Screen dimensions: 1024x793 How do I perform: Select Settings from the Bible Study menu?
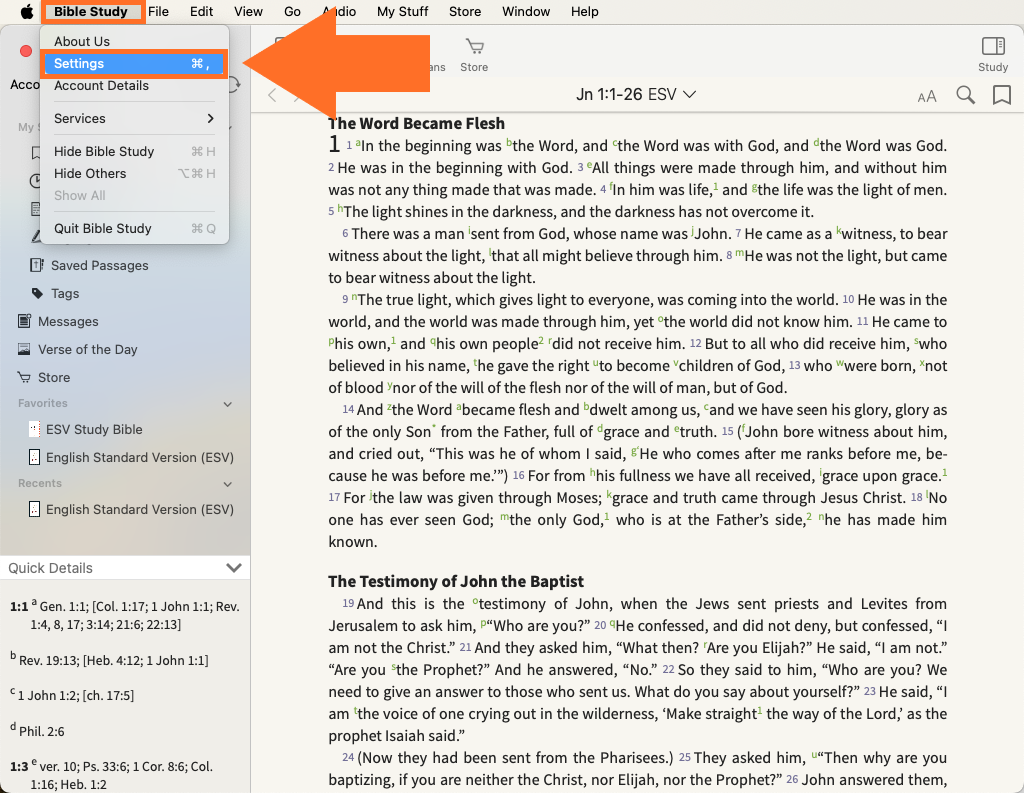point(134,63)
